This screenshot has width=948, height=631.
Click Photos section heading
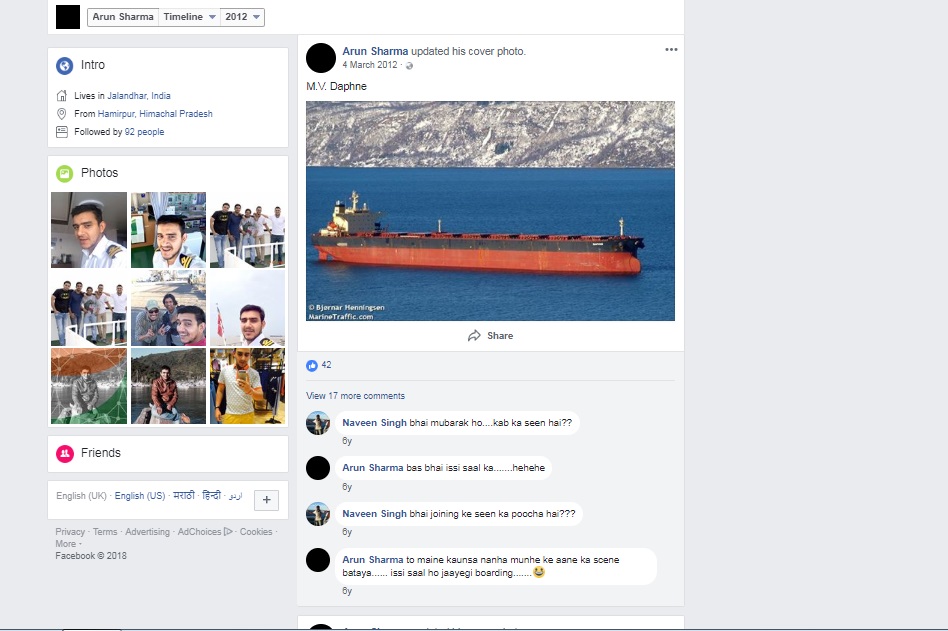pyautogui.click(x=100, y=173)
